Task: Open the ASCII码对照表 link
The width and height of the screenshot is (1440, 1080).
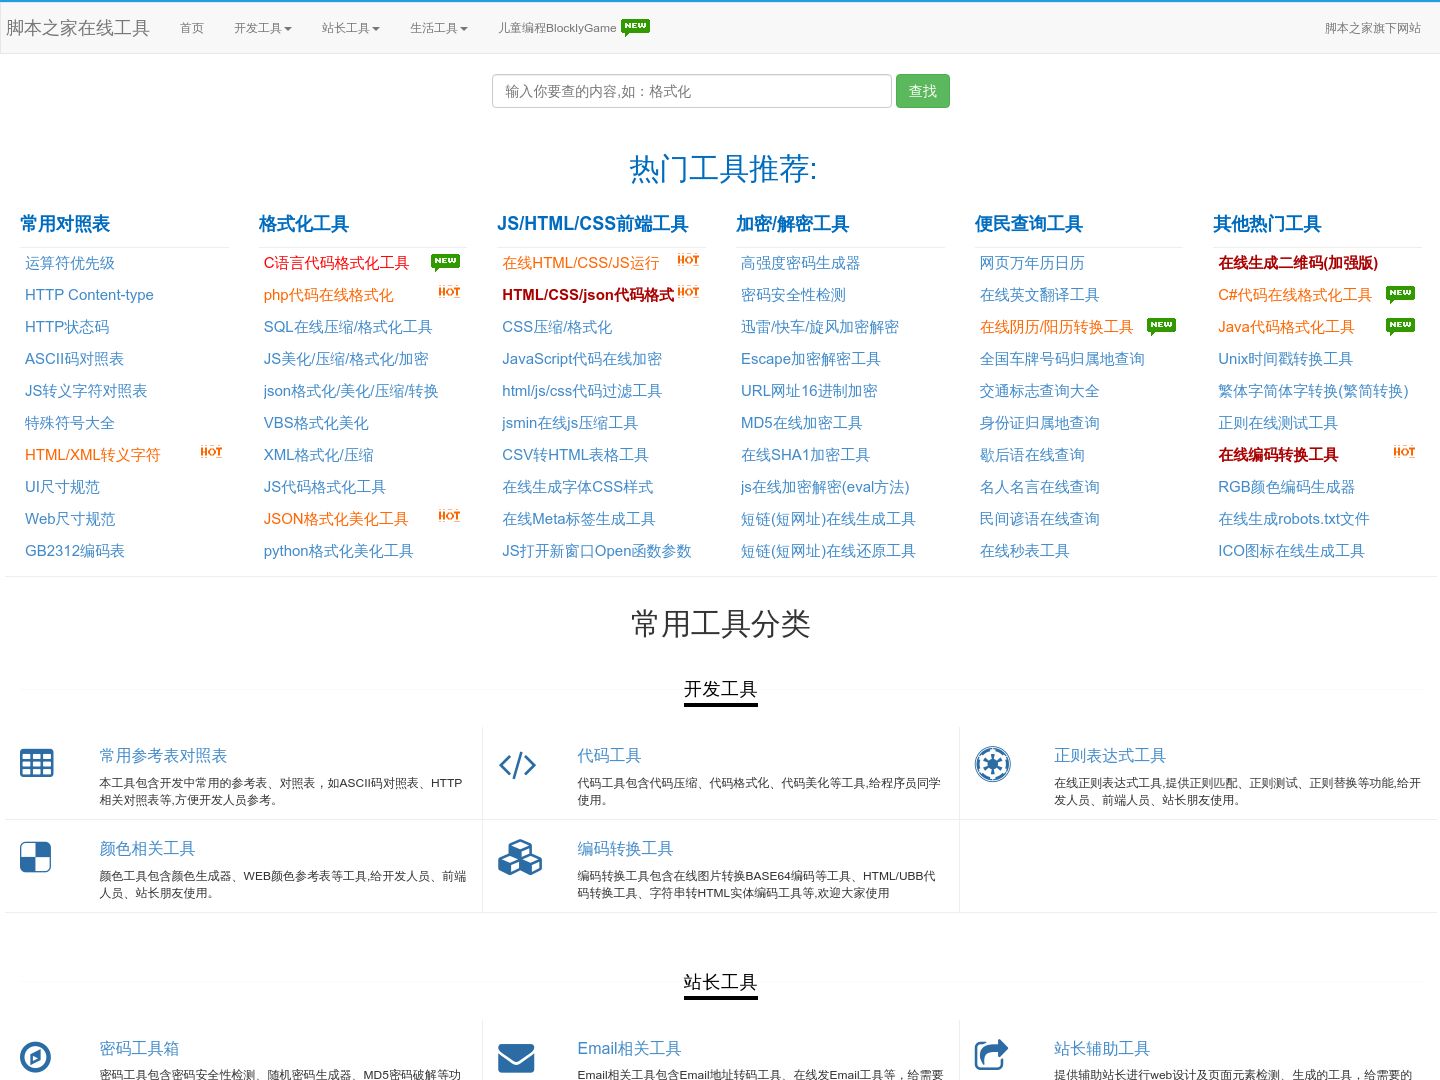Action: (74, 359)
